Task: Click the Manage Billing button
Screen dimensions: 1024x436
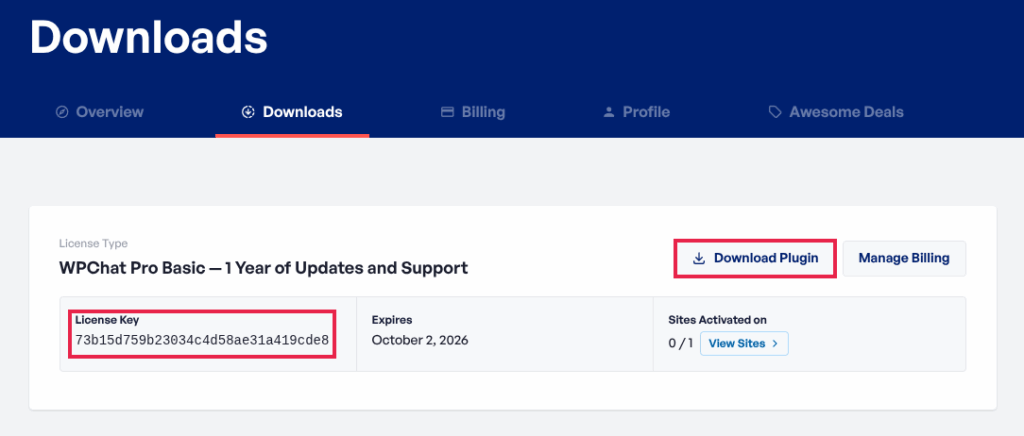Action: (x=904, y=258)
